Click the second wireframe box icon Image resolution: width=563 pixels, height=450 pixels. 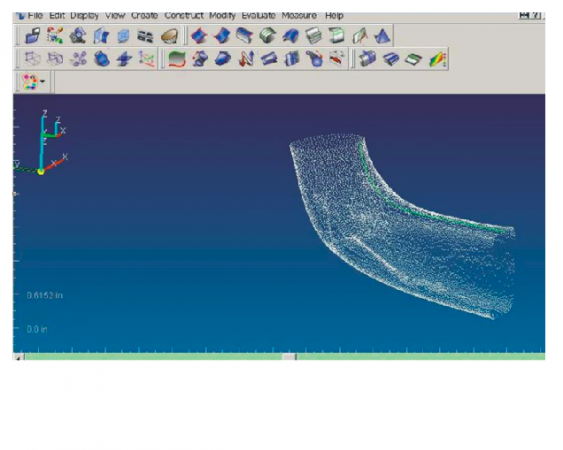click(x=56, y=59)
